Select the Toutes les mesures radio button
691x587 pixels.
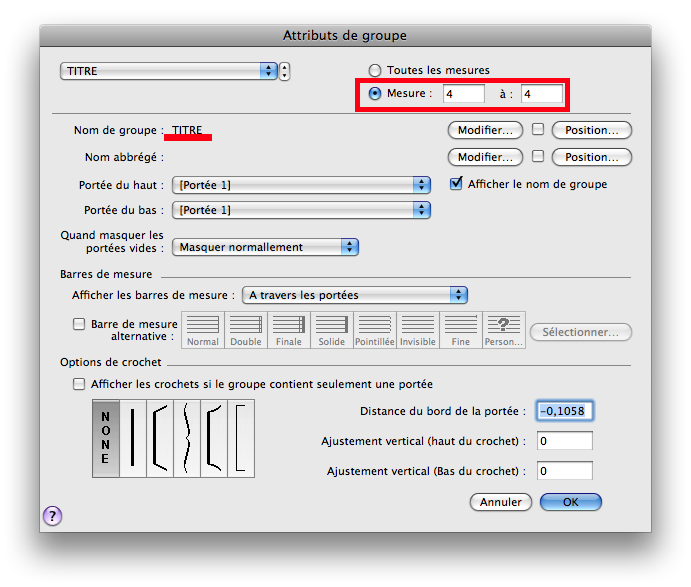click(375, 71)
